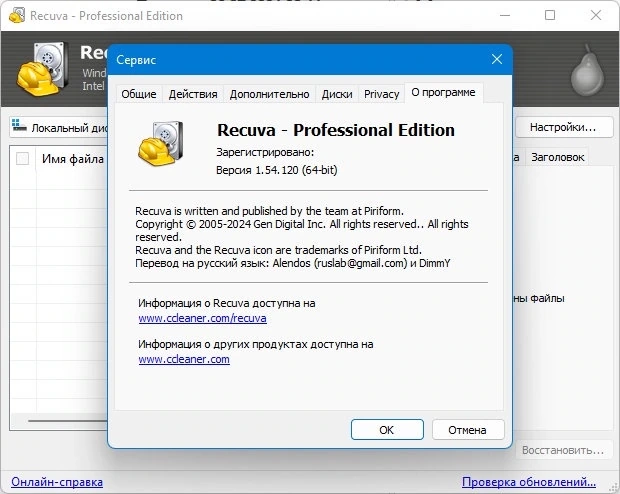The width and height of the screenshot is (620, 494).
Task: Select the Дополнительно tab
Action: pos(269,94)
